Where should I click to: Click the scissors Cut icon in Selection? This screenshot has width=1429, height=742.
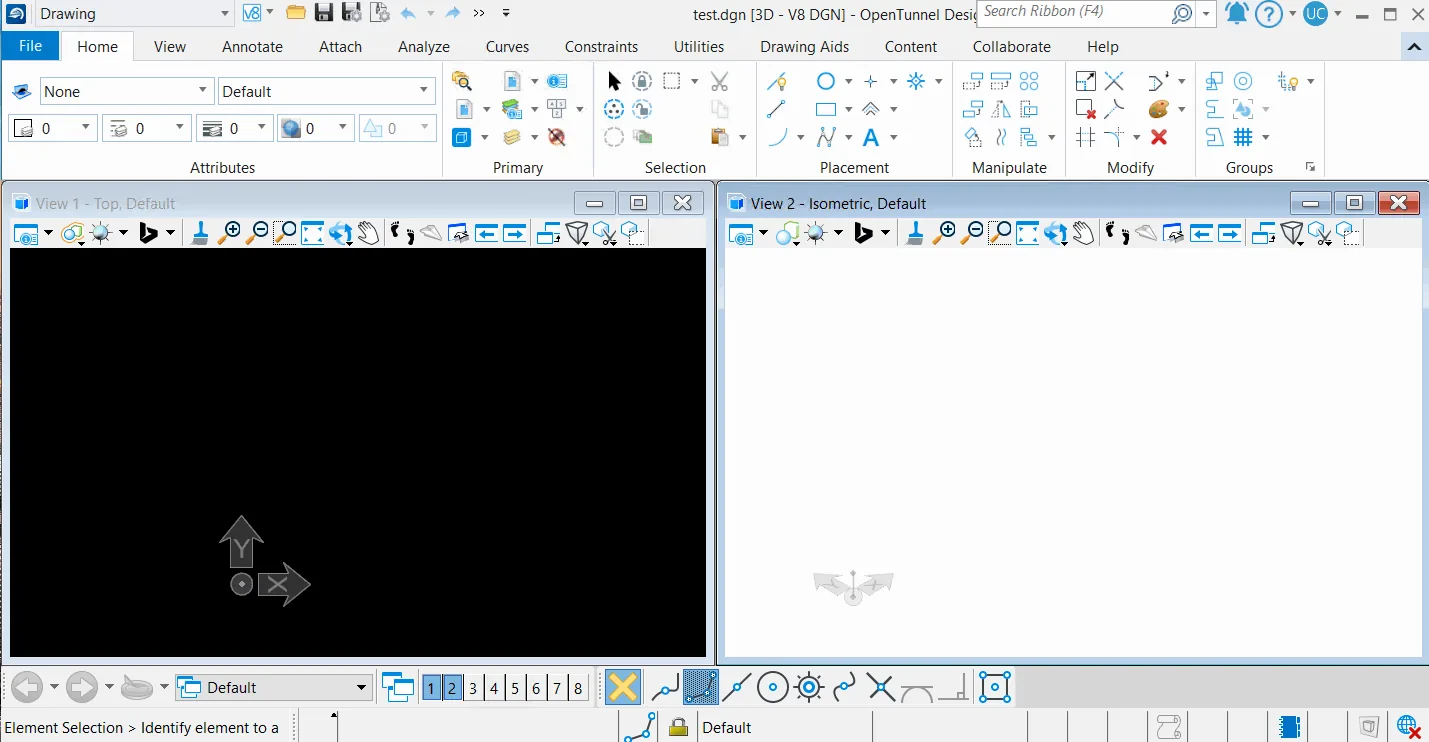(x=719, y=81)
